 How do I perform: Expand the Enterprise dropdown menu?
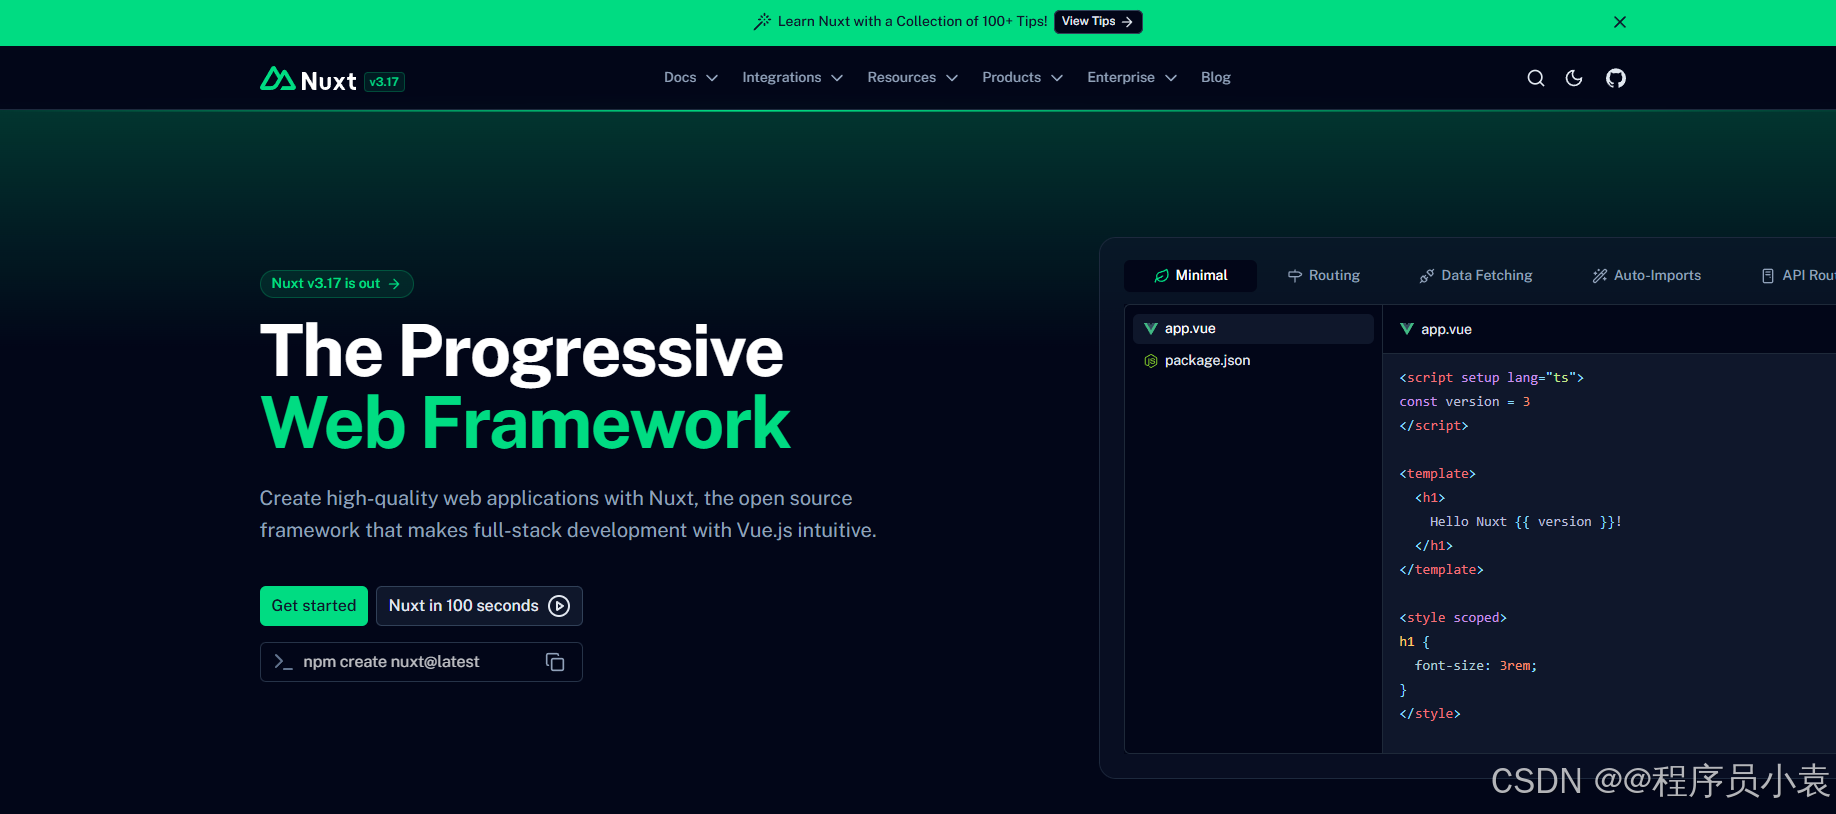coord(1132,78)
